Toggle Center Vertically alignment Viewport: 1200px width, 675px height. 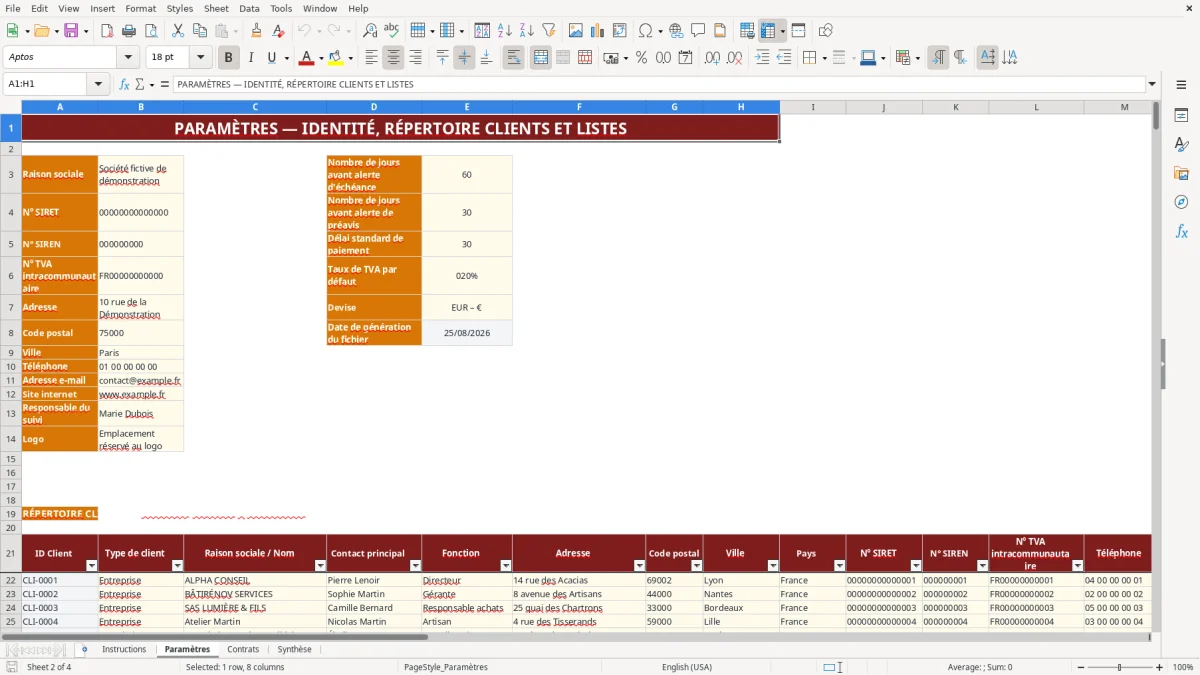pos(464,58)
